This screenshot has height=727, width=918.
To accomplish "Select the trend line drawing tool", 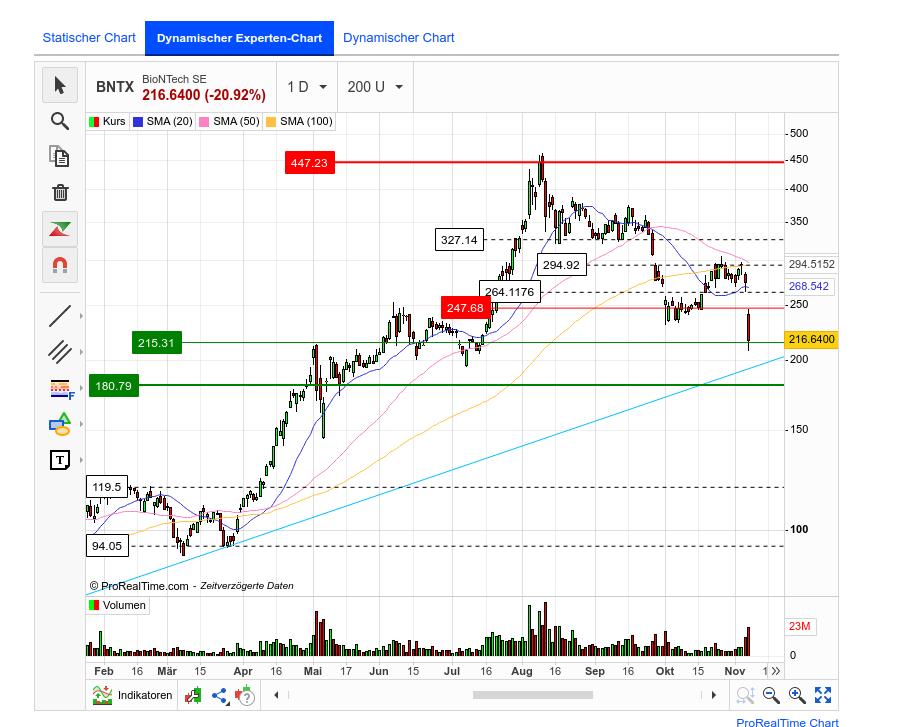I will 60,315.
